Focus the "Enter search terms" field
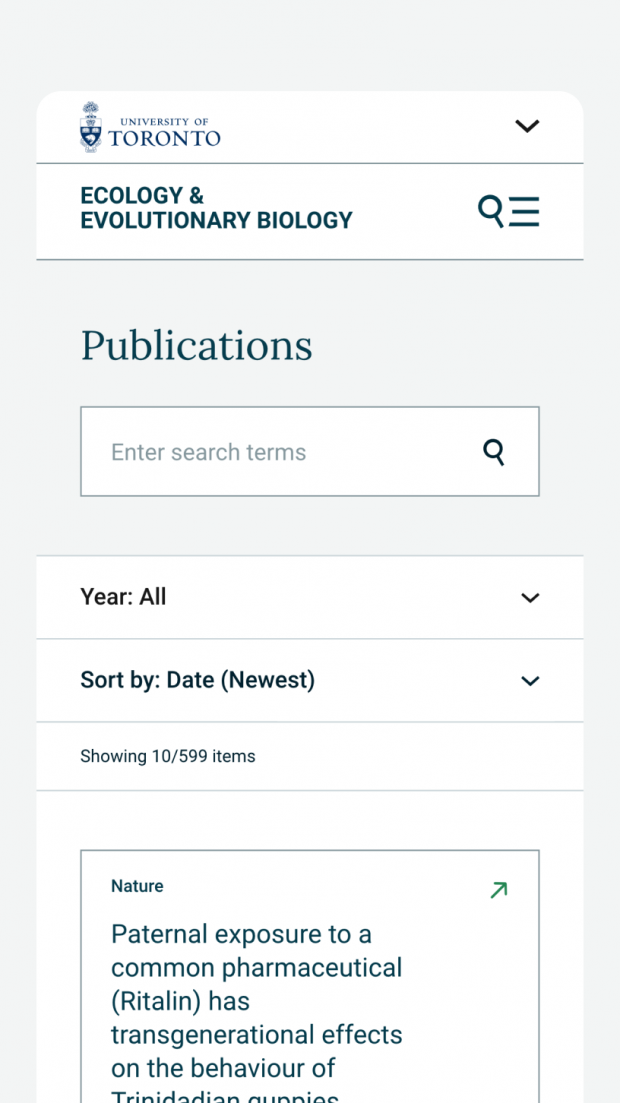The image size is (620, 1103). 310,451
